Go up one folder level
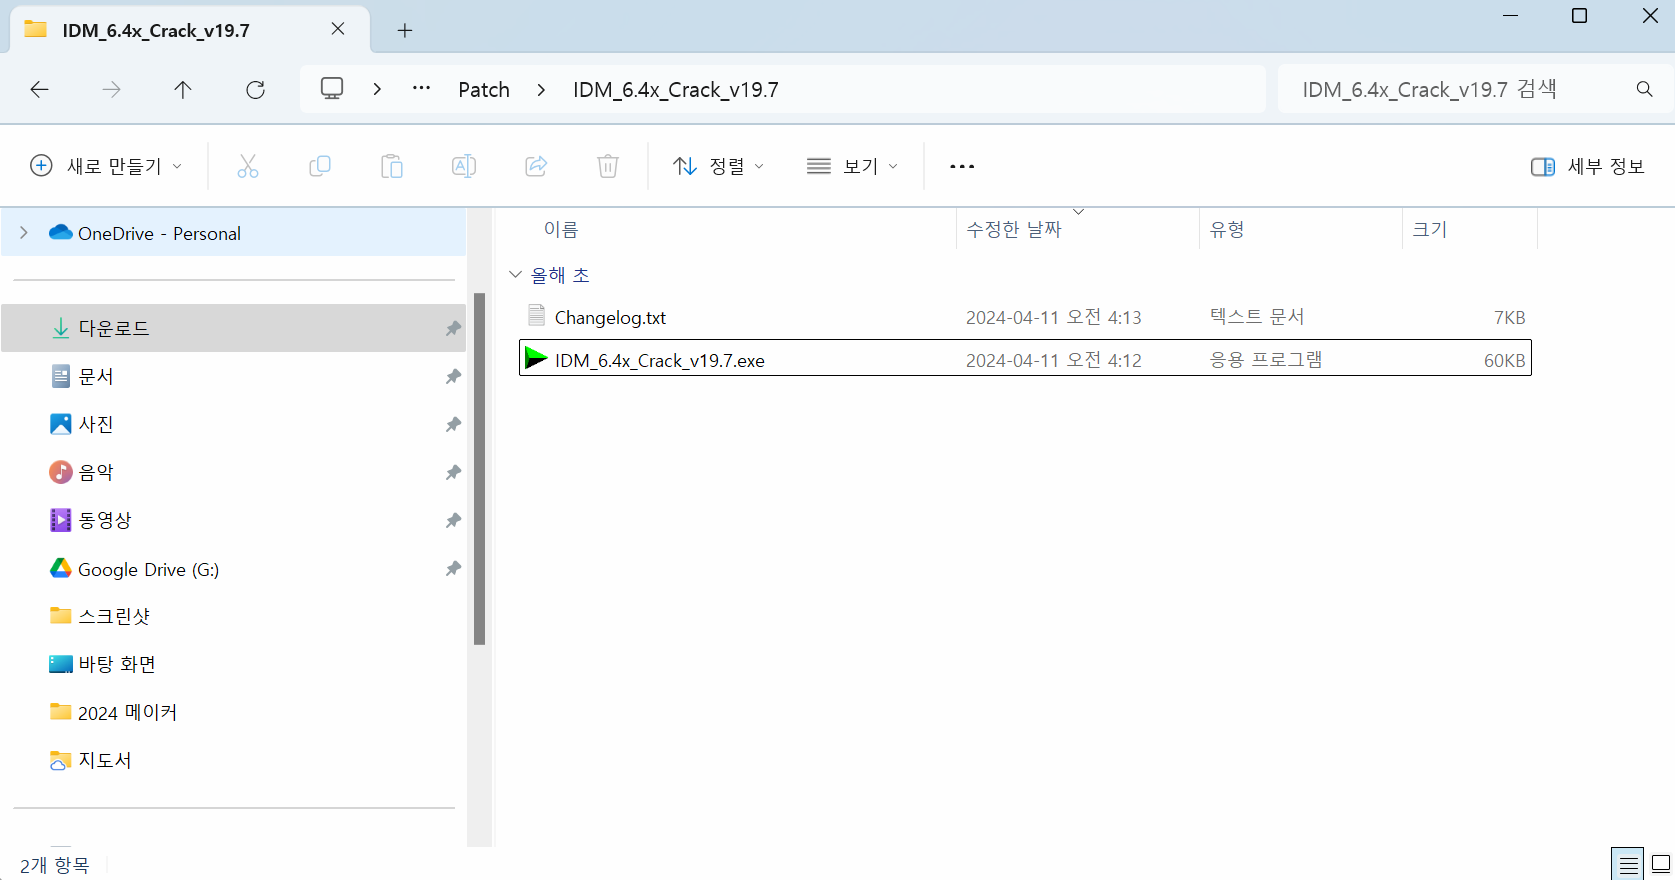The width and height of the screenshot is (1675, 880). (183, 90)
